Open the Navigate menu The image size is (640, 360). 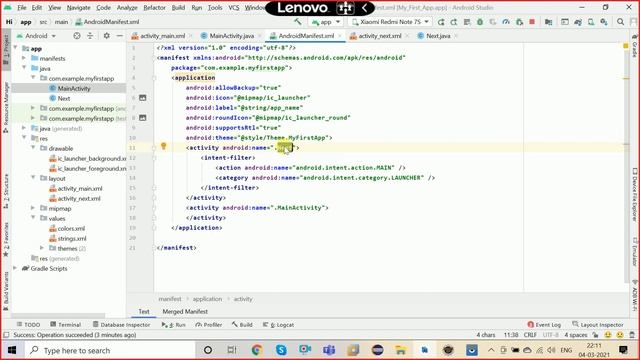pyautogui.click(x=78, y=8)
